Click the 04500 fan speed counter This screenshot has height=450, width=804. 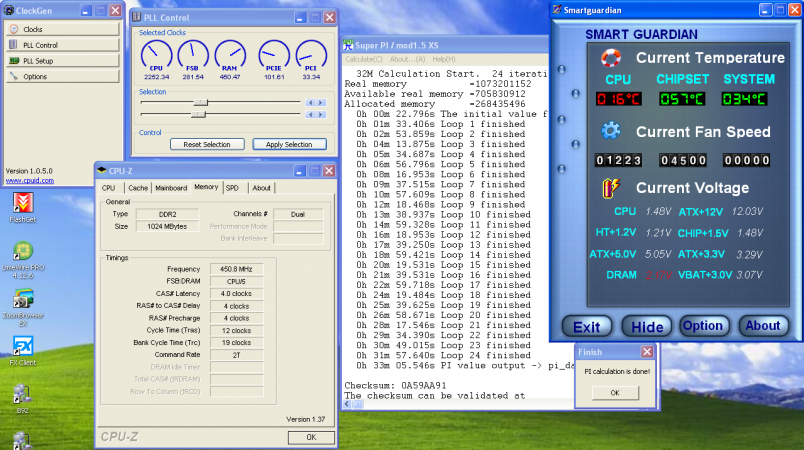pos(683,160)
